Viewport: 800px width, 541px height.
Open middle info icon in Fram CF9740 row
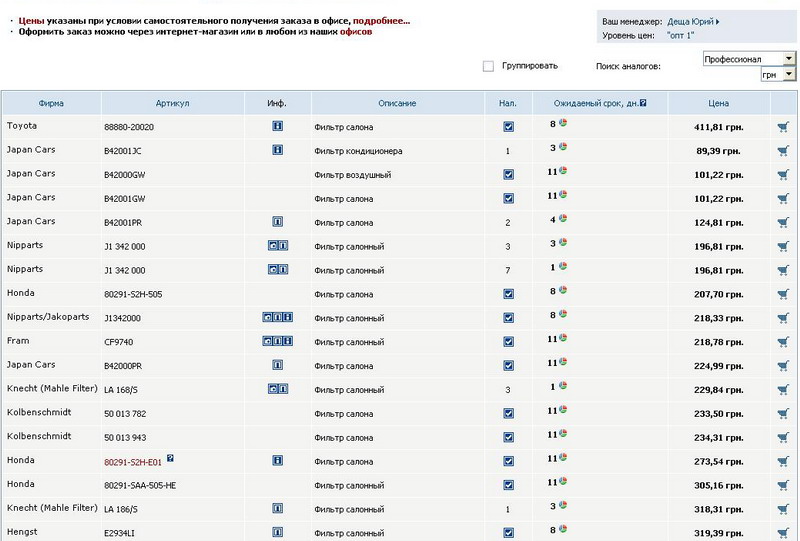click(x=278, y=341)
